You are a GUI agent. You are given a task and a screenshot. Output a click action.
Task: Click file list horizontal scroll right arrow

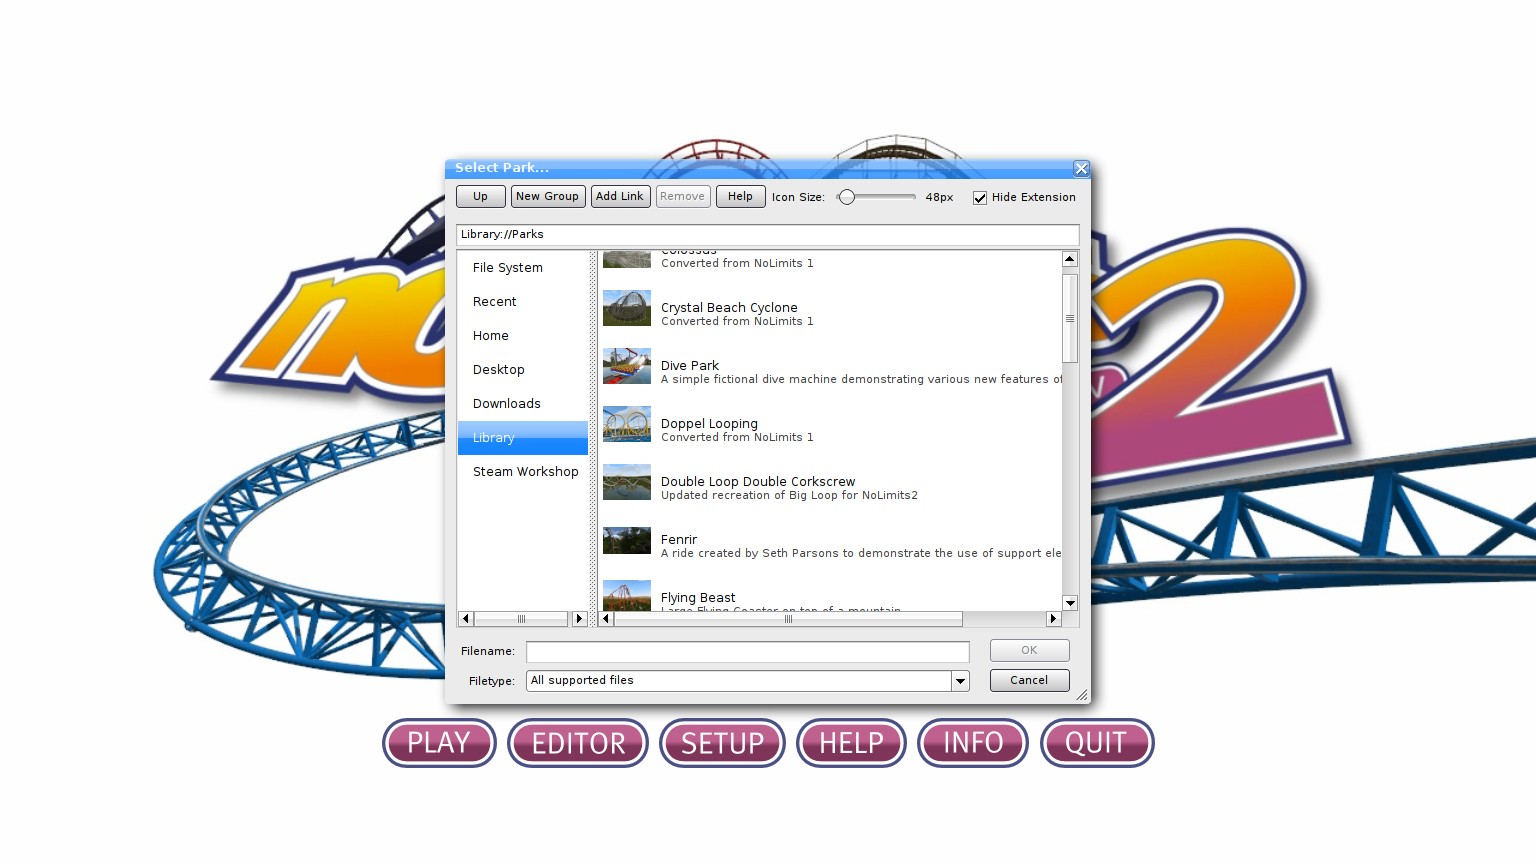pyautogui.click(x=1053, y=619)
